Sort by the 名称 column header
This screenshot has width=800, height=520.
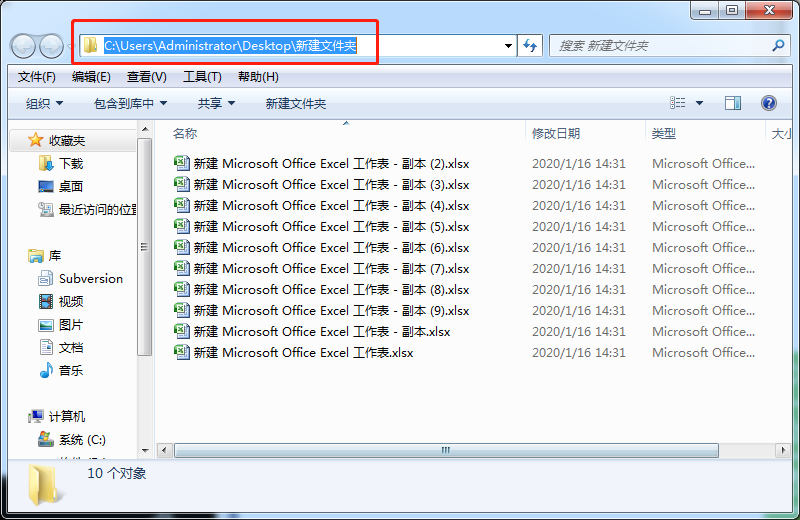click(x=185, y=134)
